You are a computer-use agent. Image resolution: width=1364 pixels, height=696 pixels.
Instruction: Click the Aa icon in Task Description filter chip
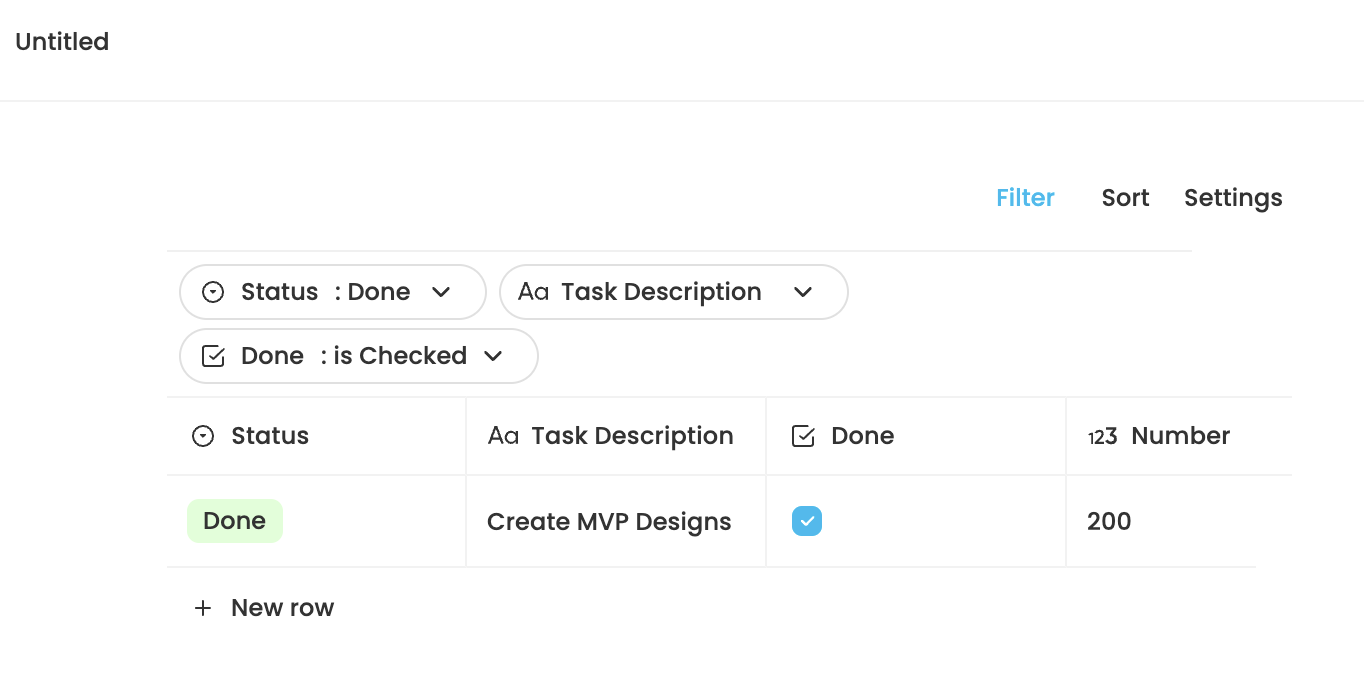point(534,291)
